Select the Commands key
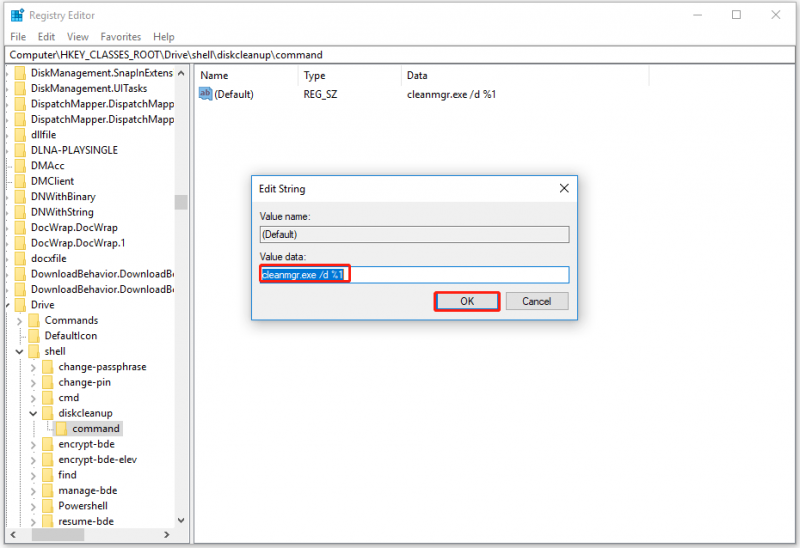 point(71,320)
